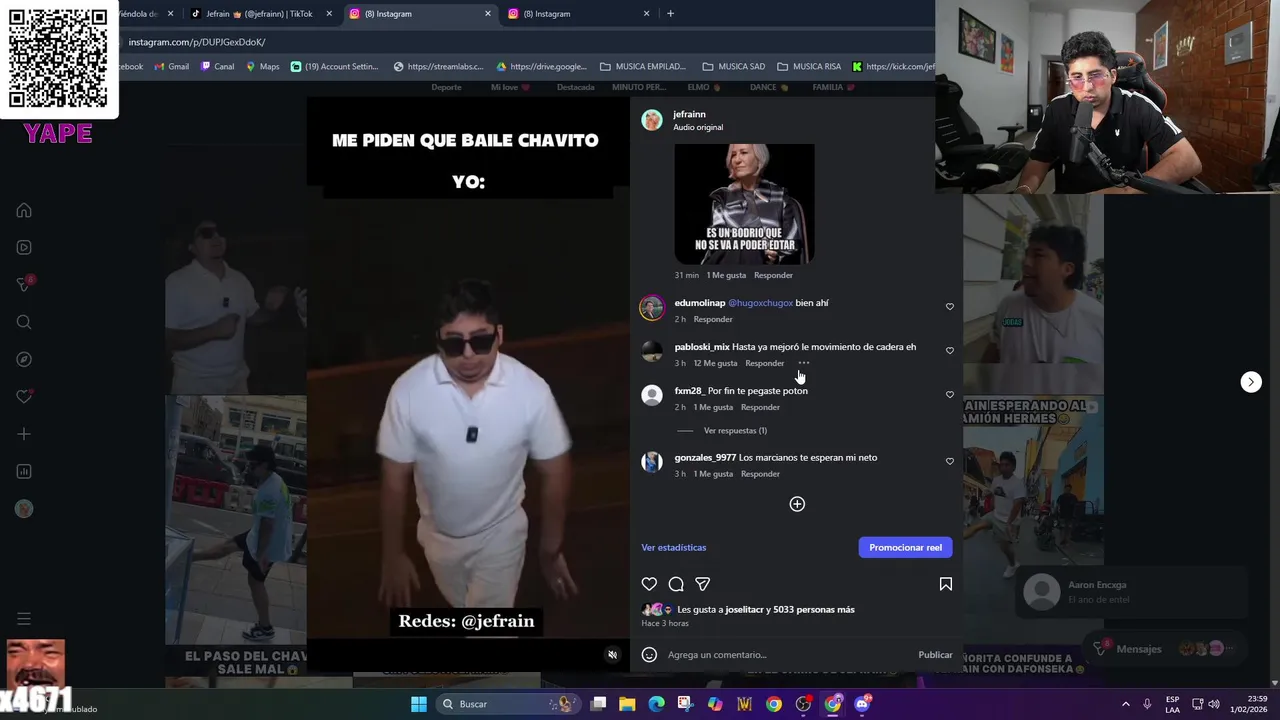Screen dimensions: 1280x720
Task: Expand hidden system tray icons chevron
Action: [1125, 704]
